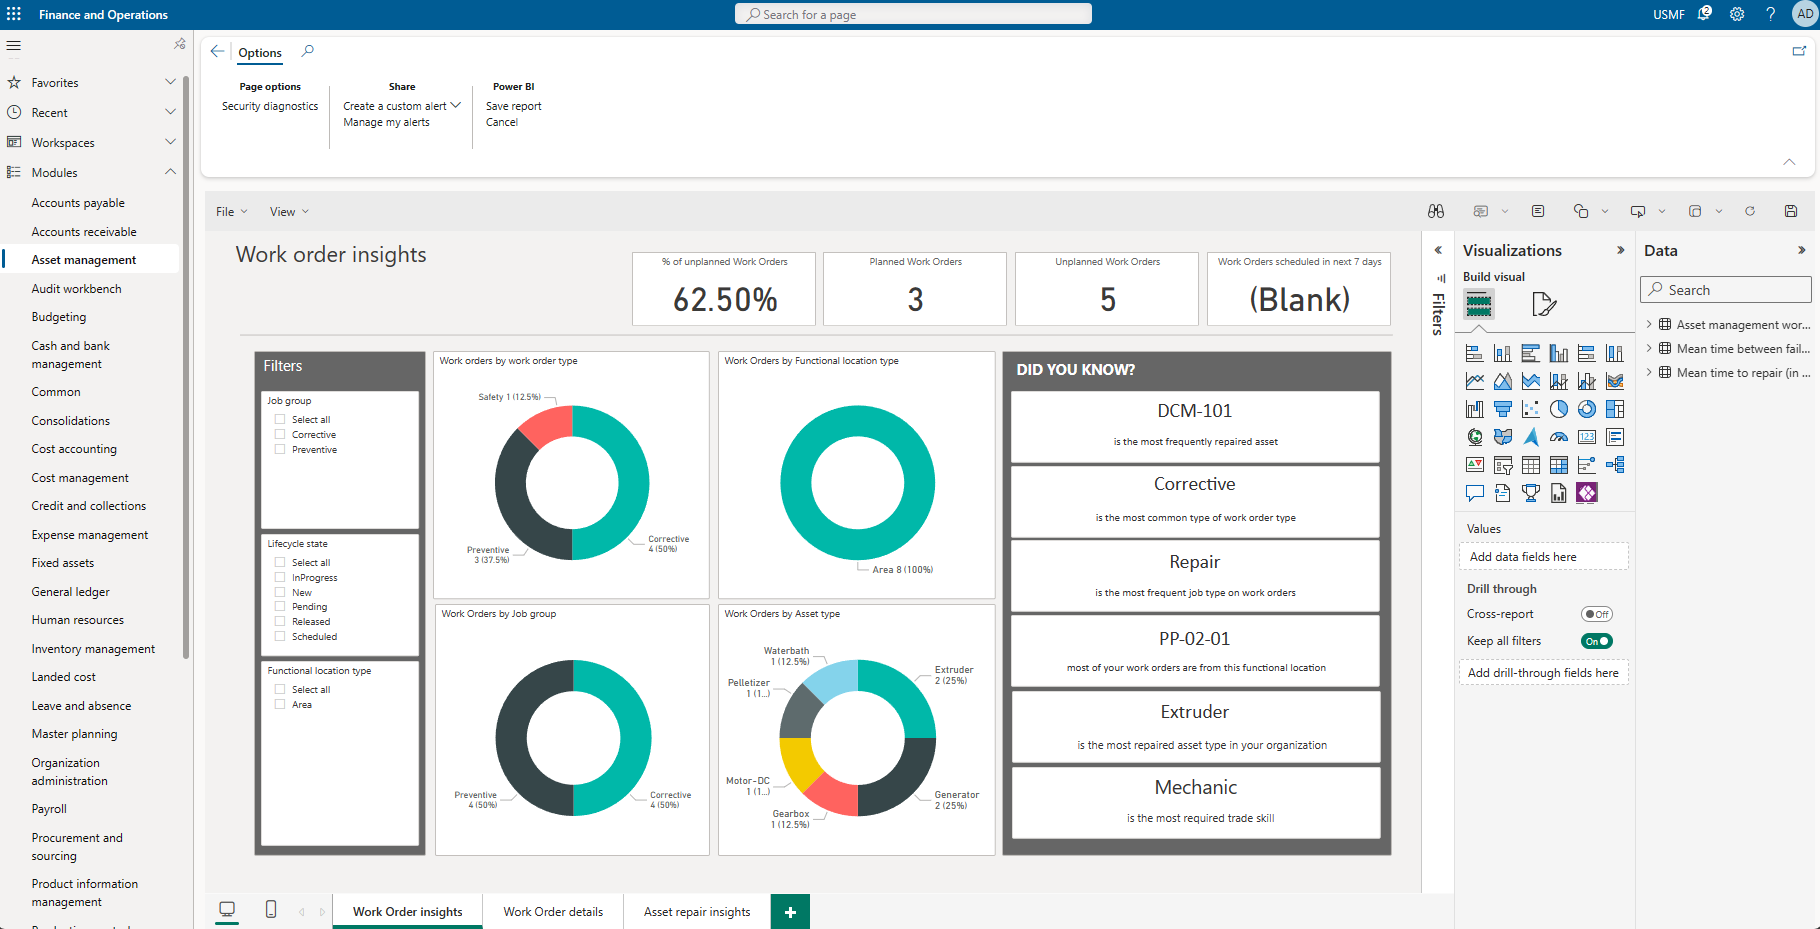Open the Asset repair insights tab

tap(697, 911)
